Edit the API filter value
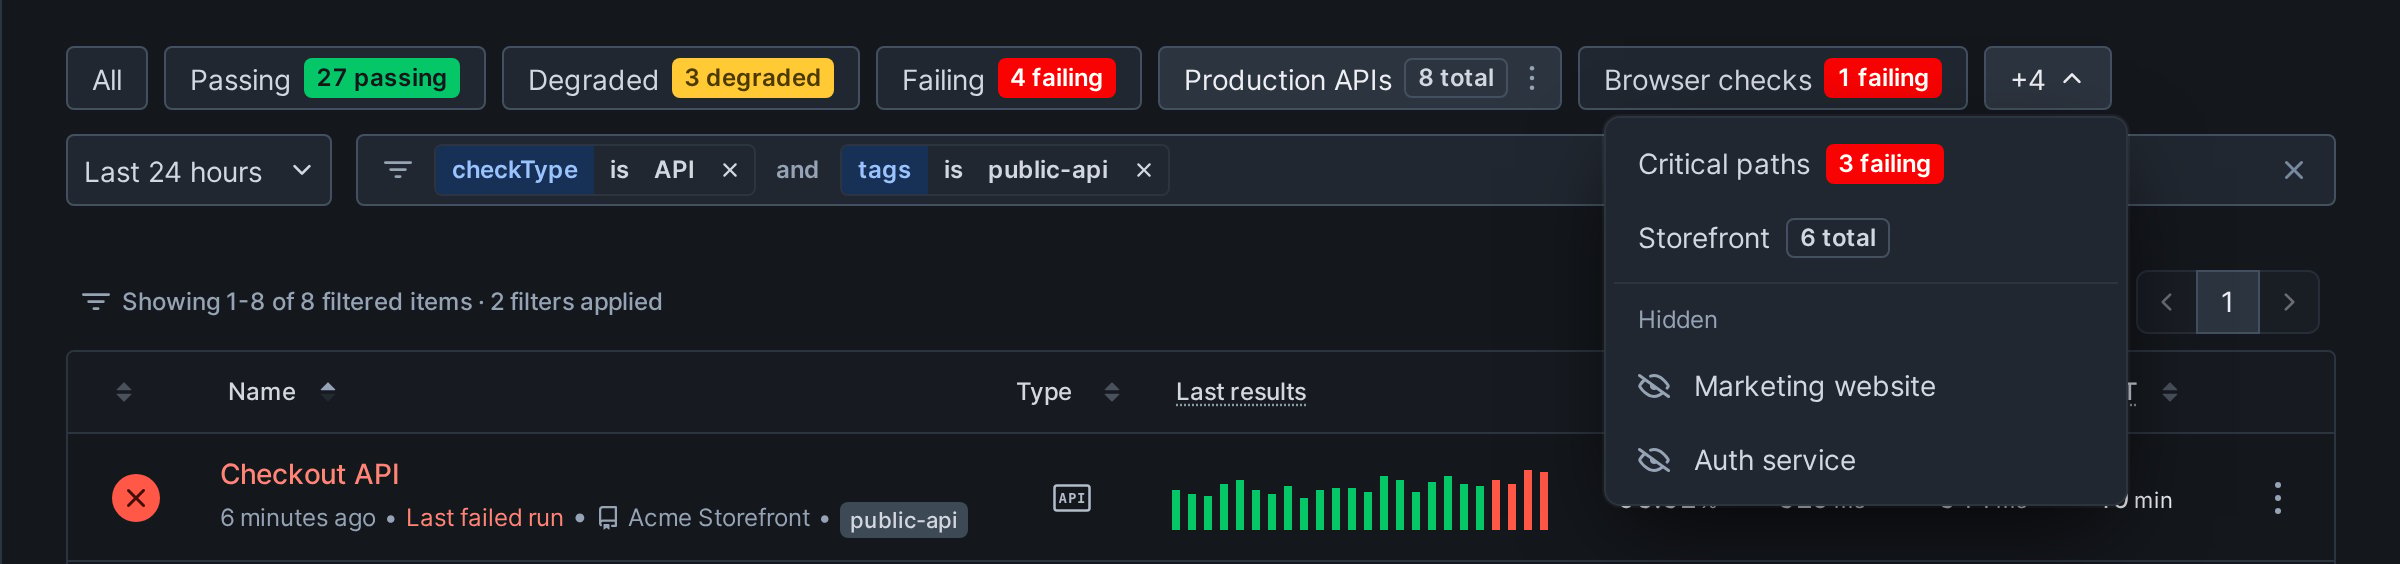 (674, 170)
